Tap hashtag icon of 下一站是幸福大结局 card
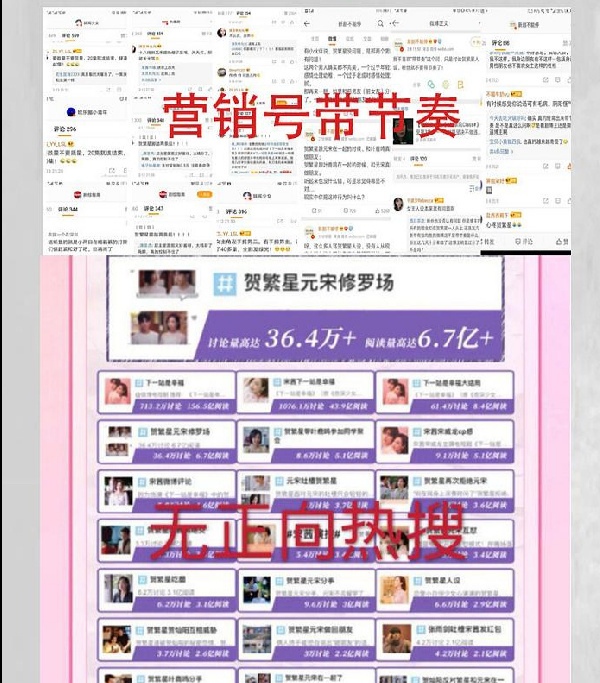Viewport: 600px width, 683px height. coord(417,383)
